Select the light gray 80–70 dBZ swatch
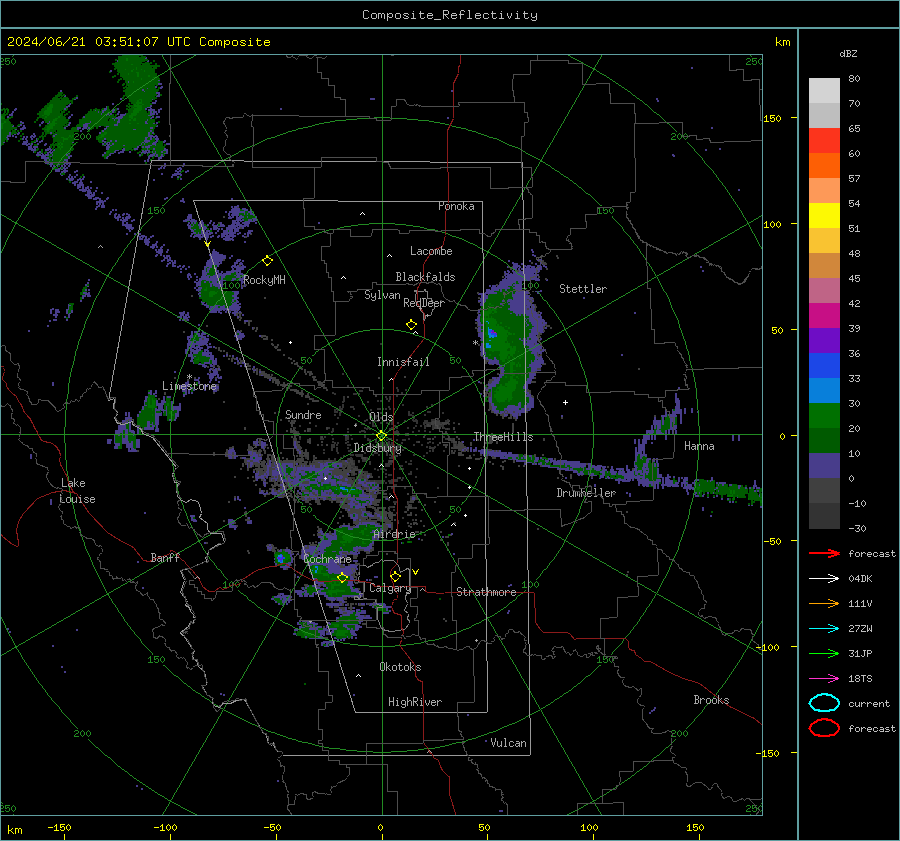Screen dimensions: 900x841 824,91
